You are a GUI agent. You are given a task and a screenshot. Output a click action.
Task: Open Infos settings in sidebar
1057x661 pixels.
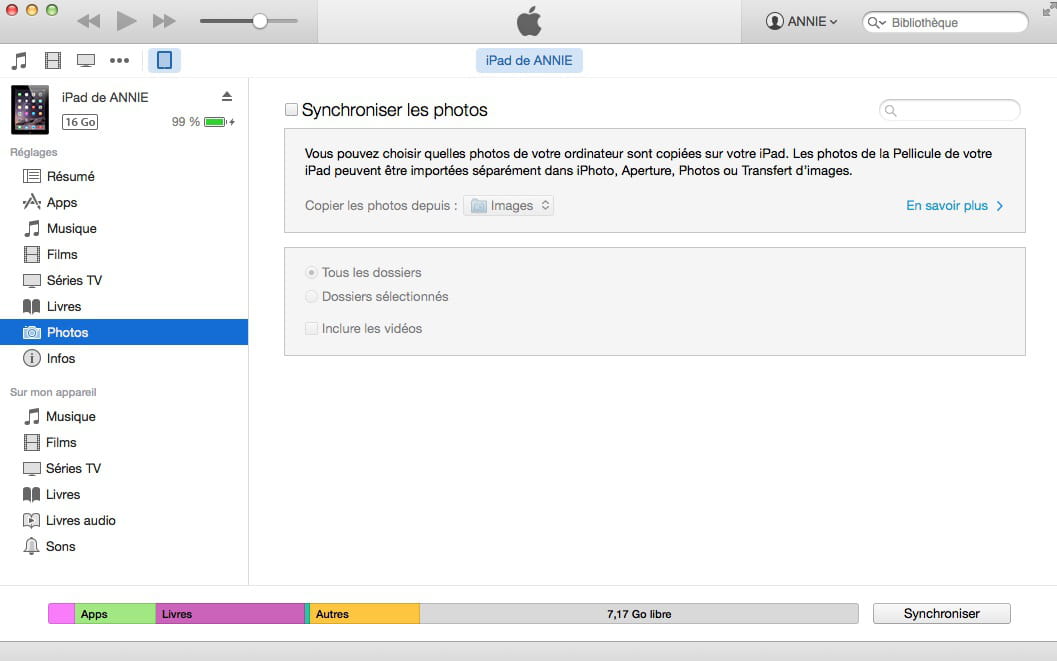click(x=124, y=358)
